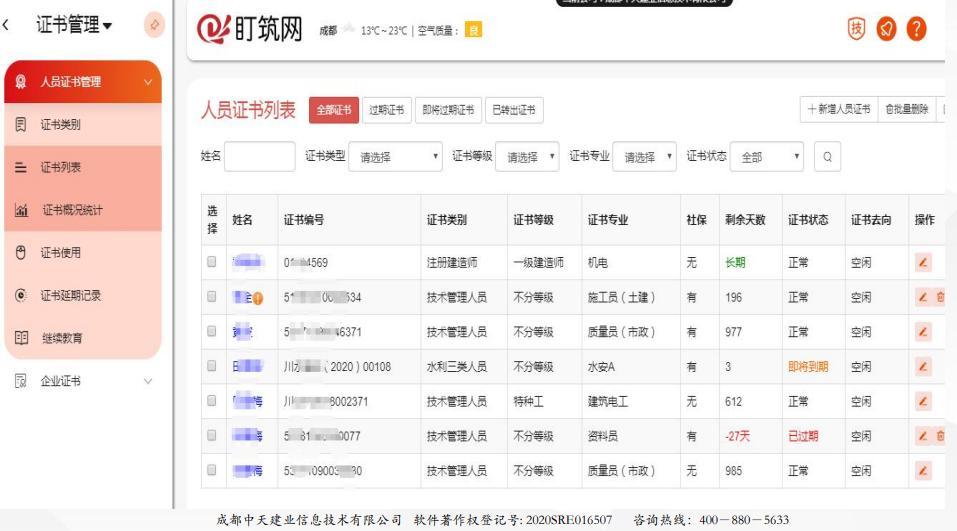Click the edit pencil icon for 机电 row
The width and height of the screenshot is (957, 531).
(x=923, y=263)
